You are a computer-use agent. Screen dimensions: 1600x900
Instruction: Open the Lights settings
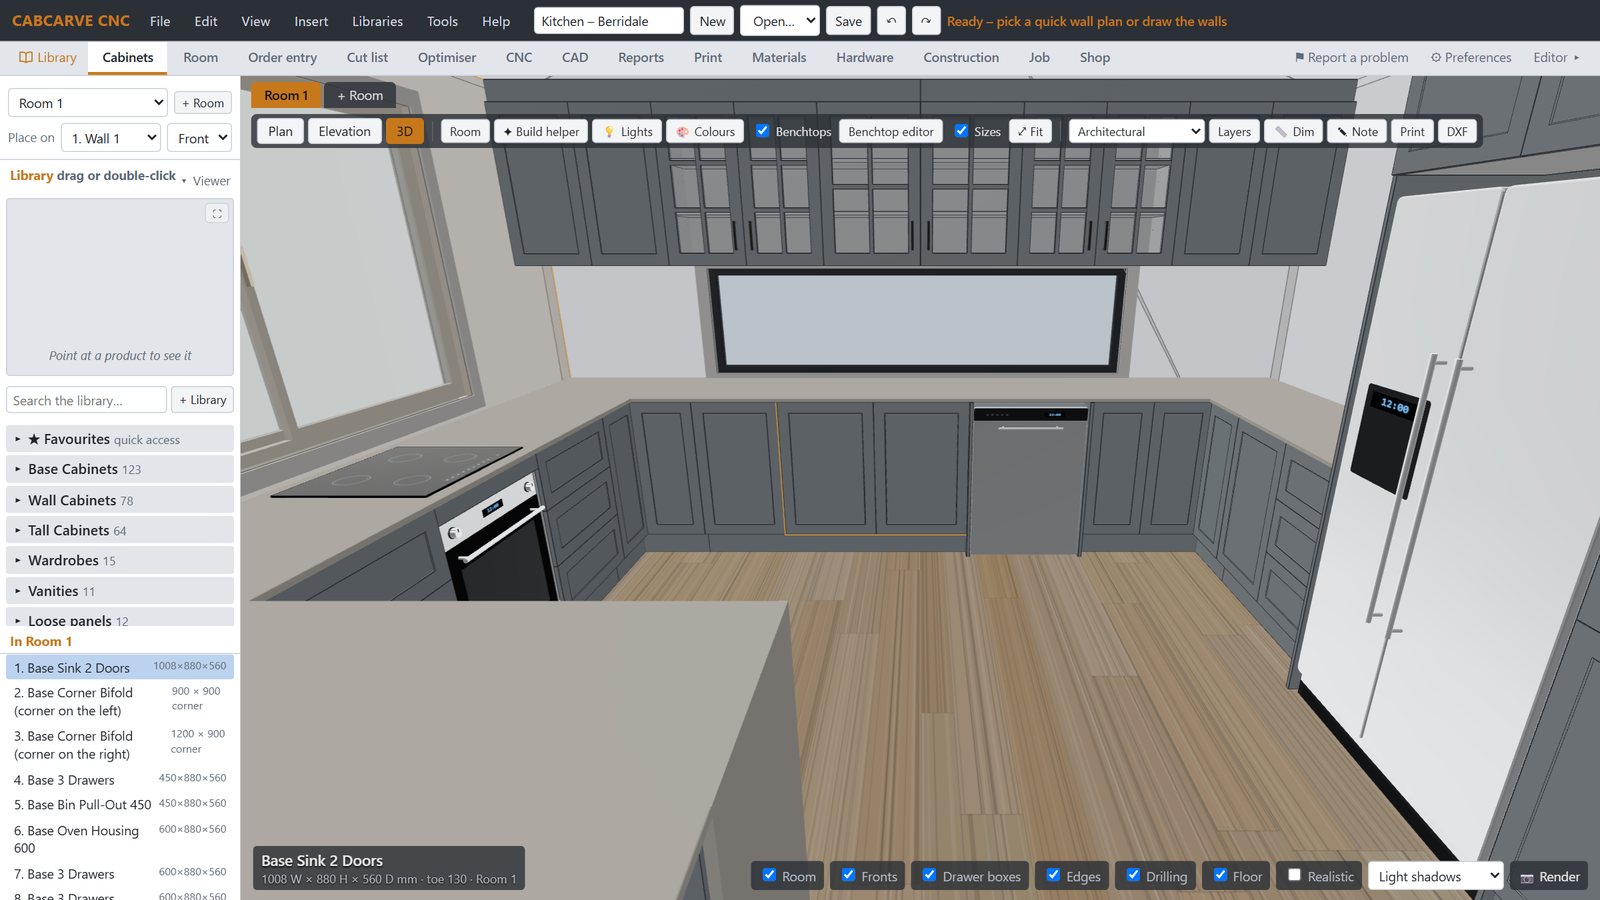(x=627, y=131)
